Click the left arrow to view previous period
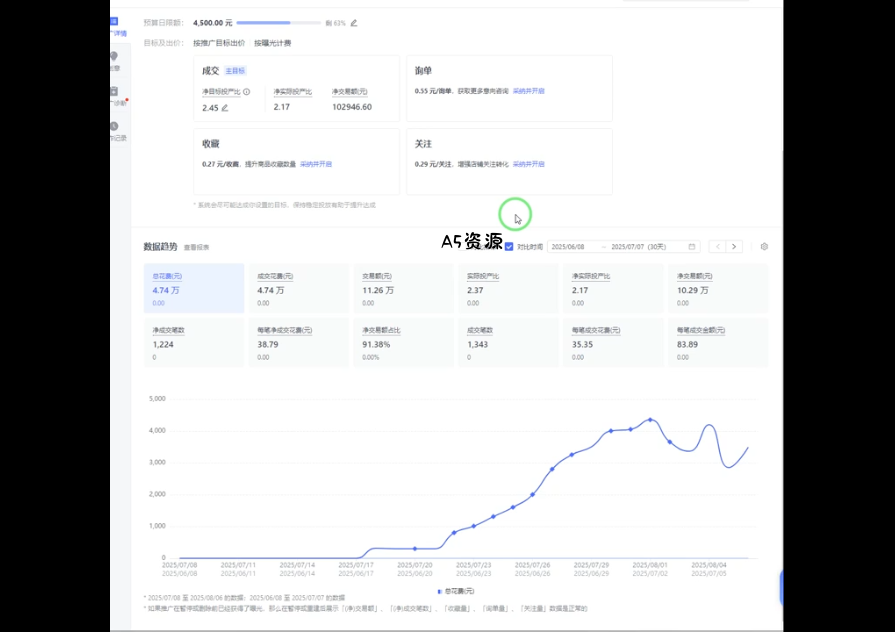Screen dimensions: 895x632 point(717,246)
